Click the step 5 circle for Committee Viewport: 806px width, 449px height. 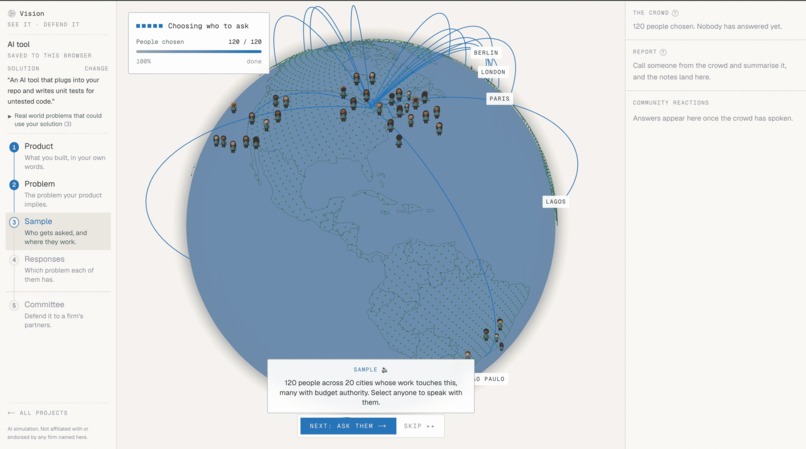point(14,306)
